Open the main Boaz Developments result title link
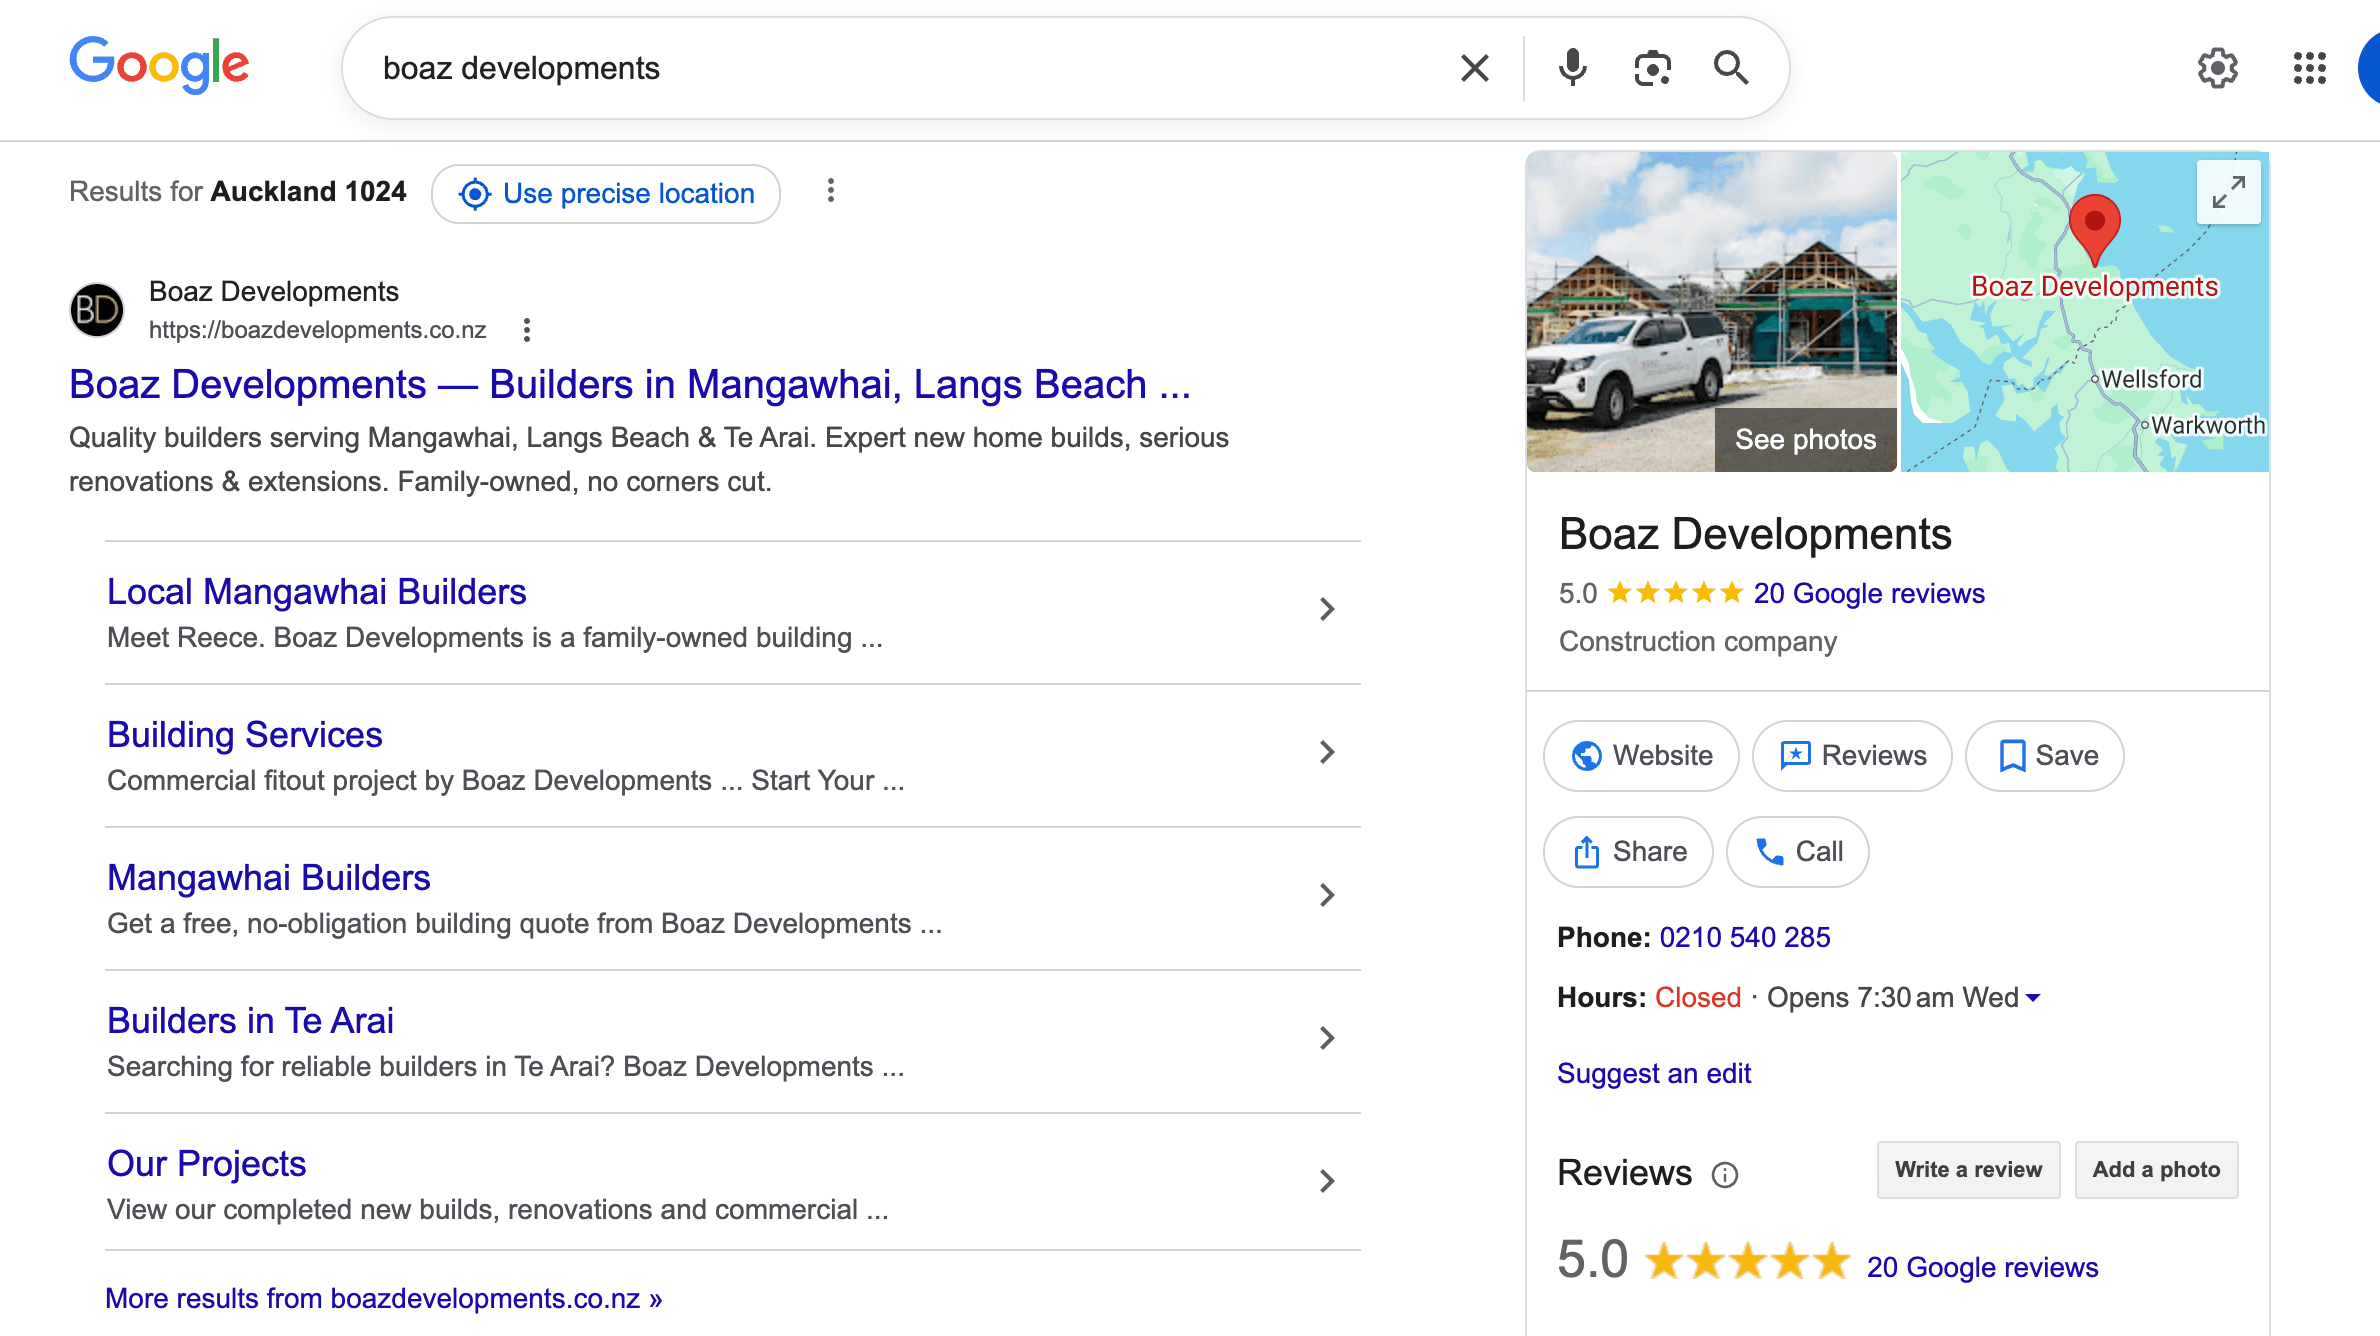This screenshot has height=1336, width=2380. pos(630,385)
